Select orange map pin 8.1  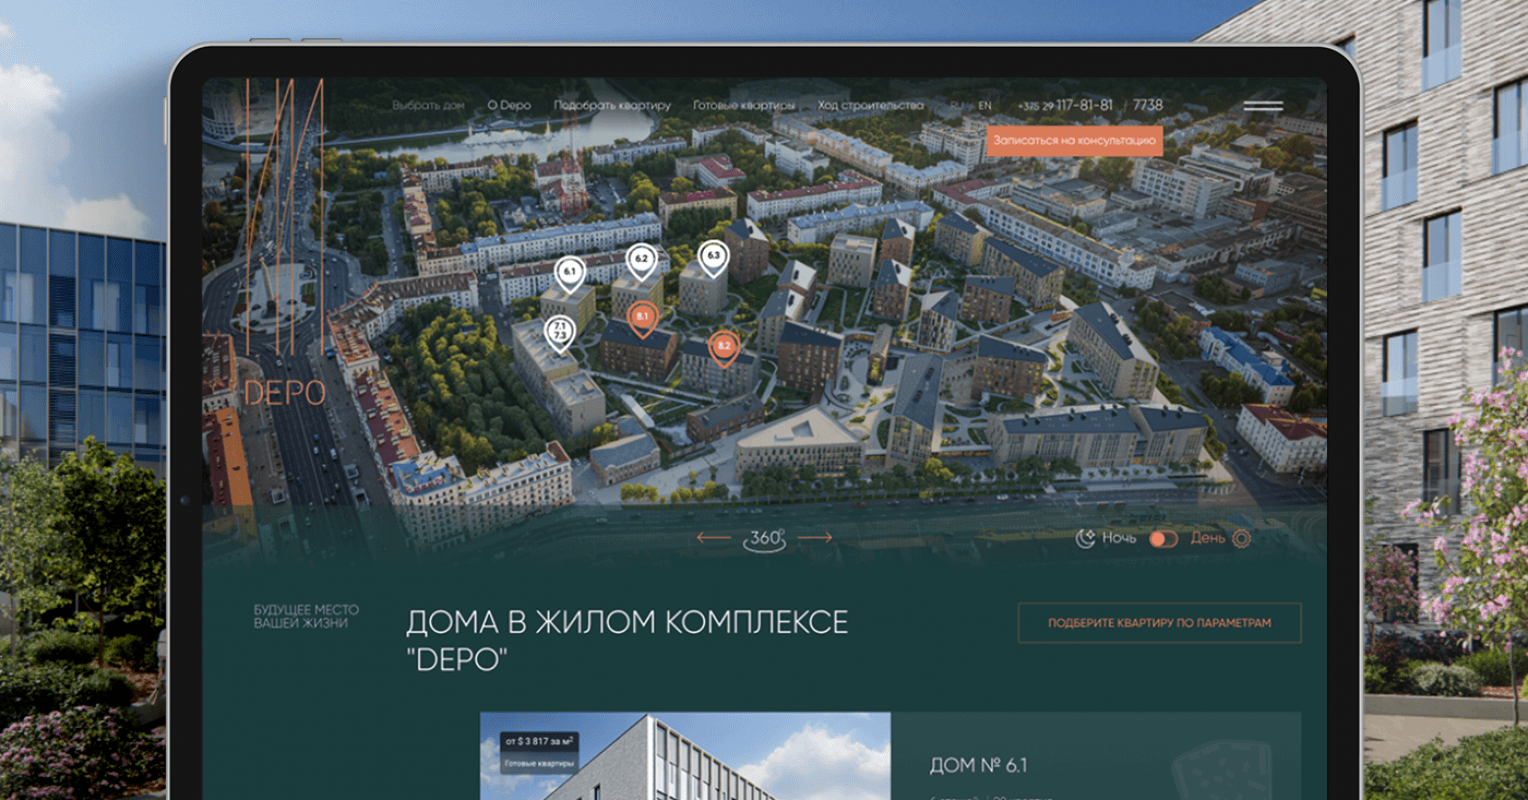point(642,321)
